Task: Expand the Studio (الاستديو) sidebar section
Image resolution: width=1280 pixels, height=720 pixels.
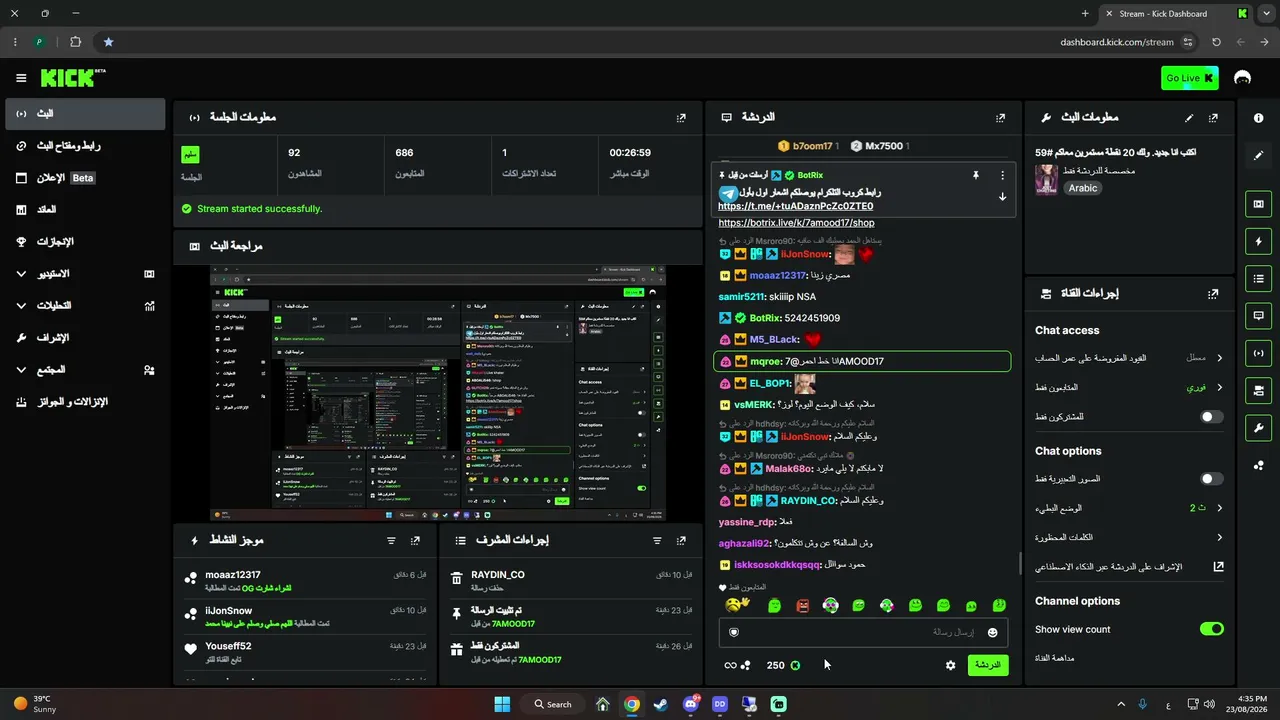Action: [x=85, y=273]
